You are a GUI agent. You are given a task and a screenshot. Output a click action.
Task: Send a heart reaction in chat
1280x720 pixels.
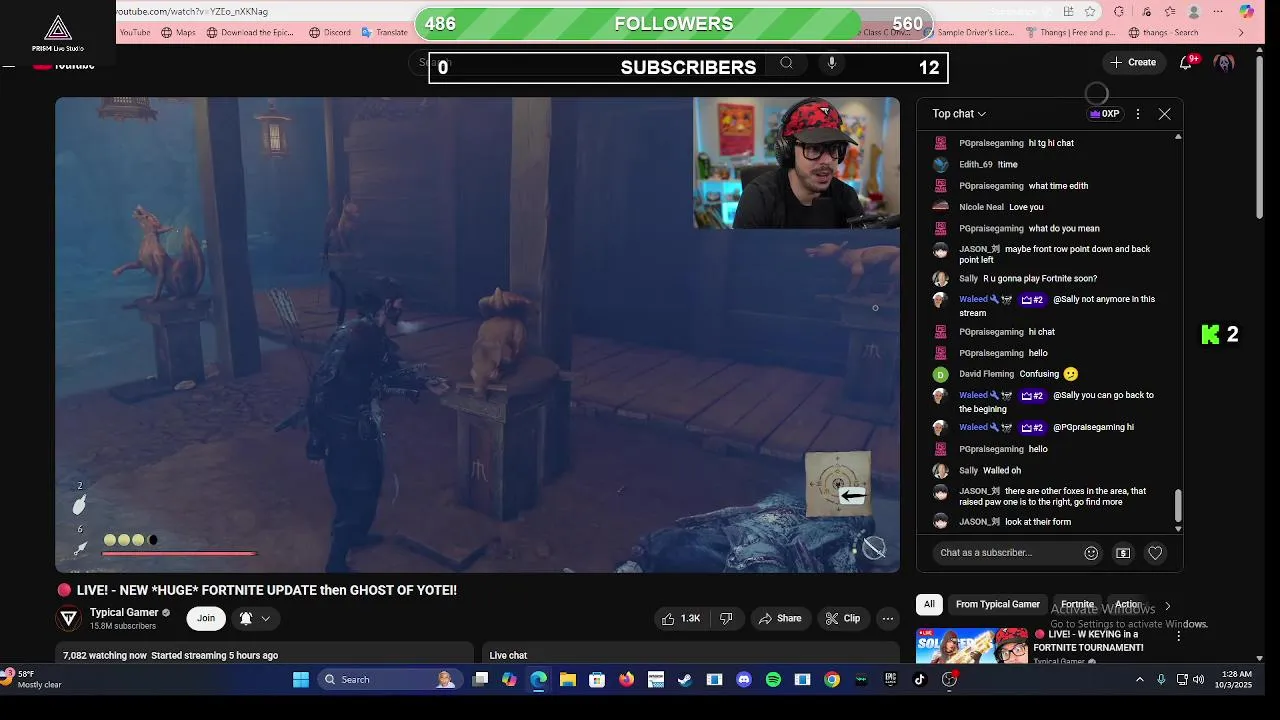1155,553
